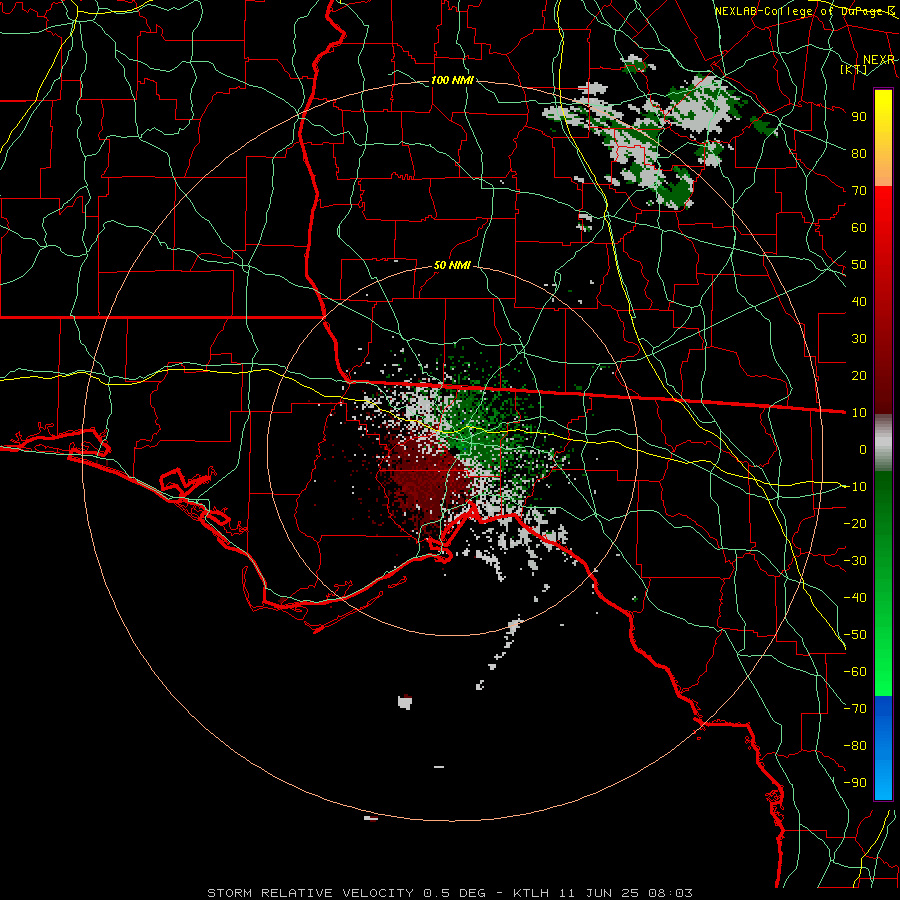Click the Storm Relative Velocity KTLH caption

pos(449,893)
